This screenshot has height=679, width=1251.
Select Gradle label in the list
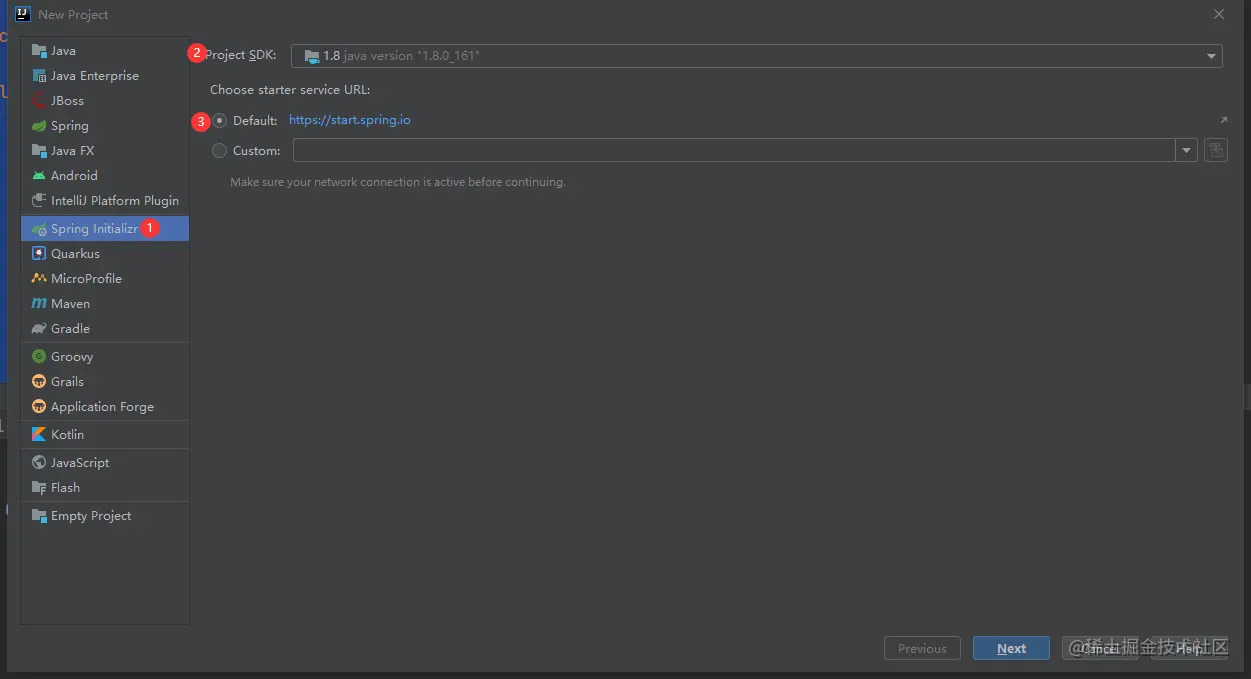70,329
